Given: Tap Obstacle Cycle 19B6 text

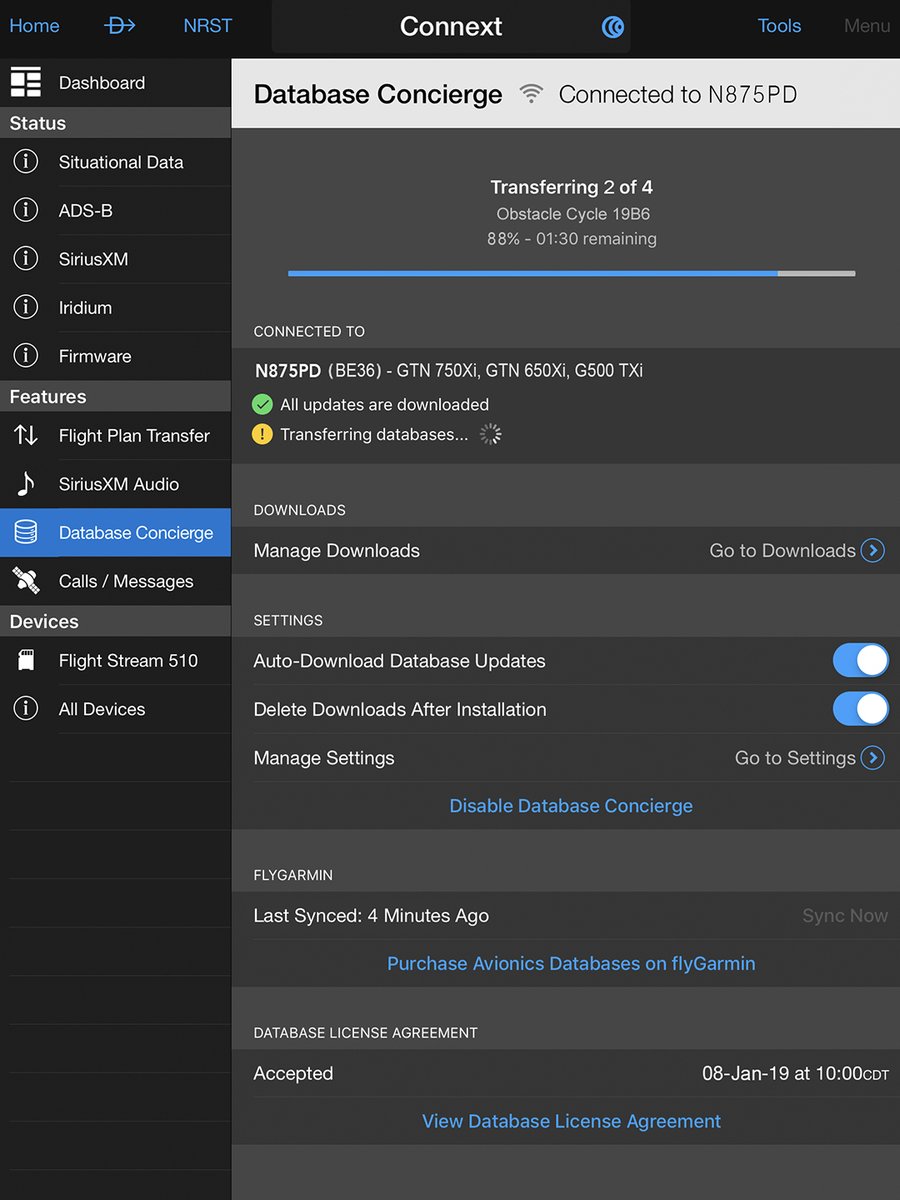Looking at the screenshot, I should coord(573,214).
